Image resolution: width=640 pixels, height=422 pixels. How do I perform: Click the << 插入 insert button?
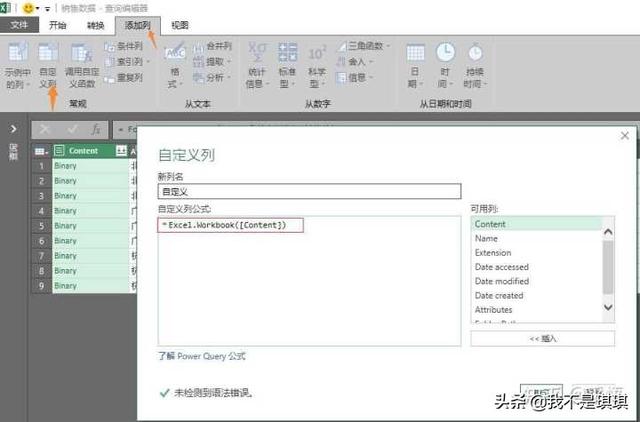tap(542, 338)
